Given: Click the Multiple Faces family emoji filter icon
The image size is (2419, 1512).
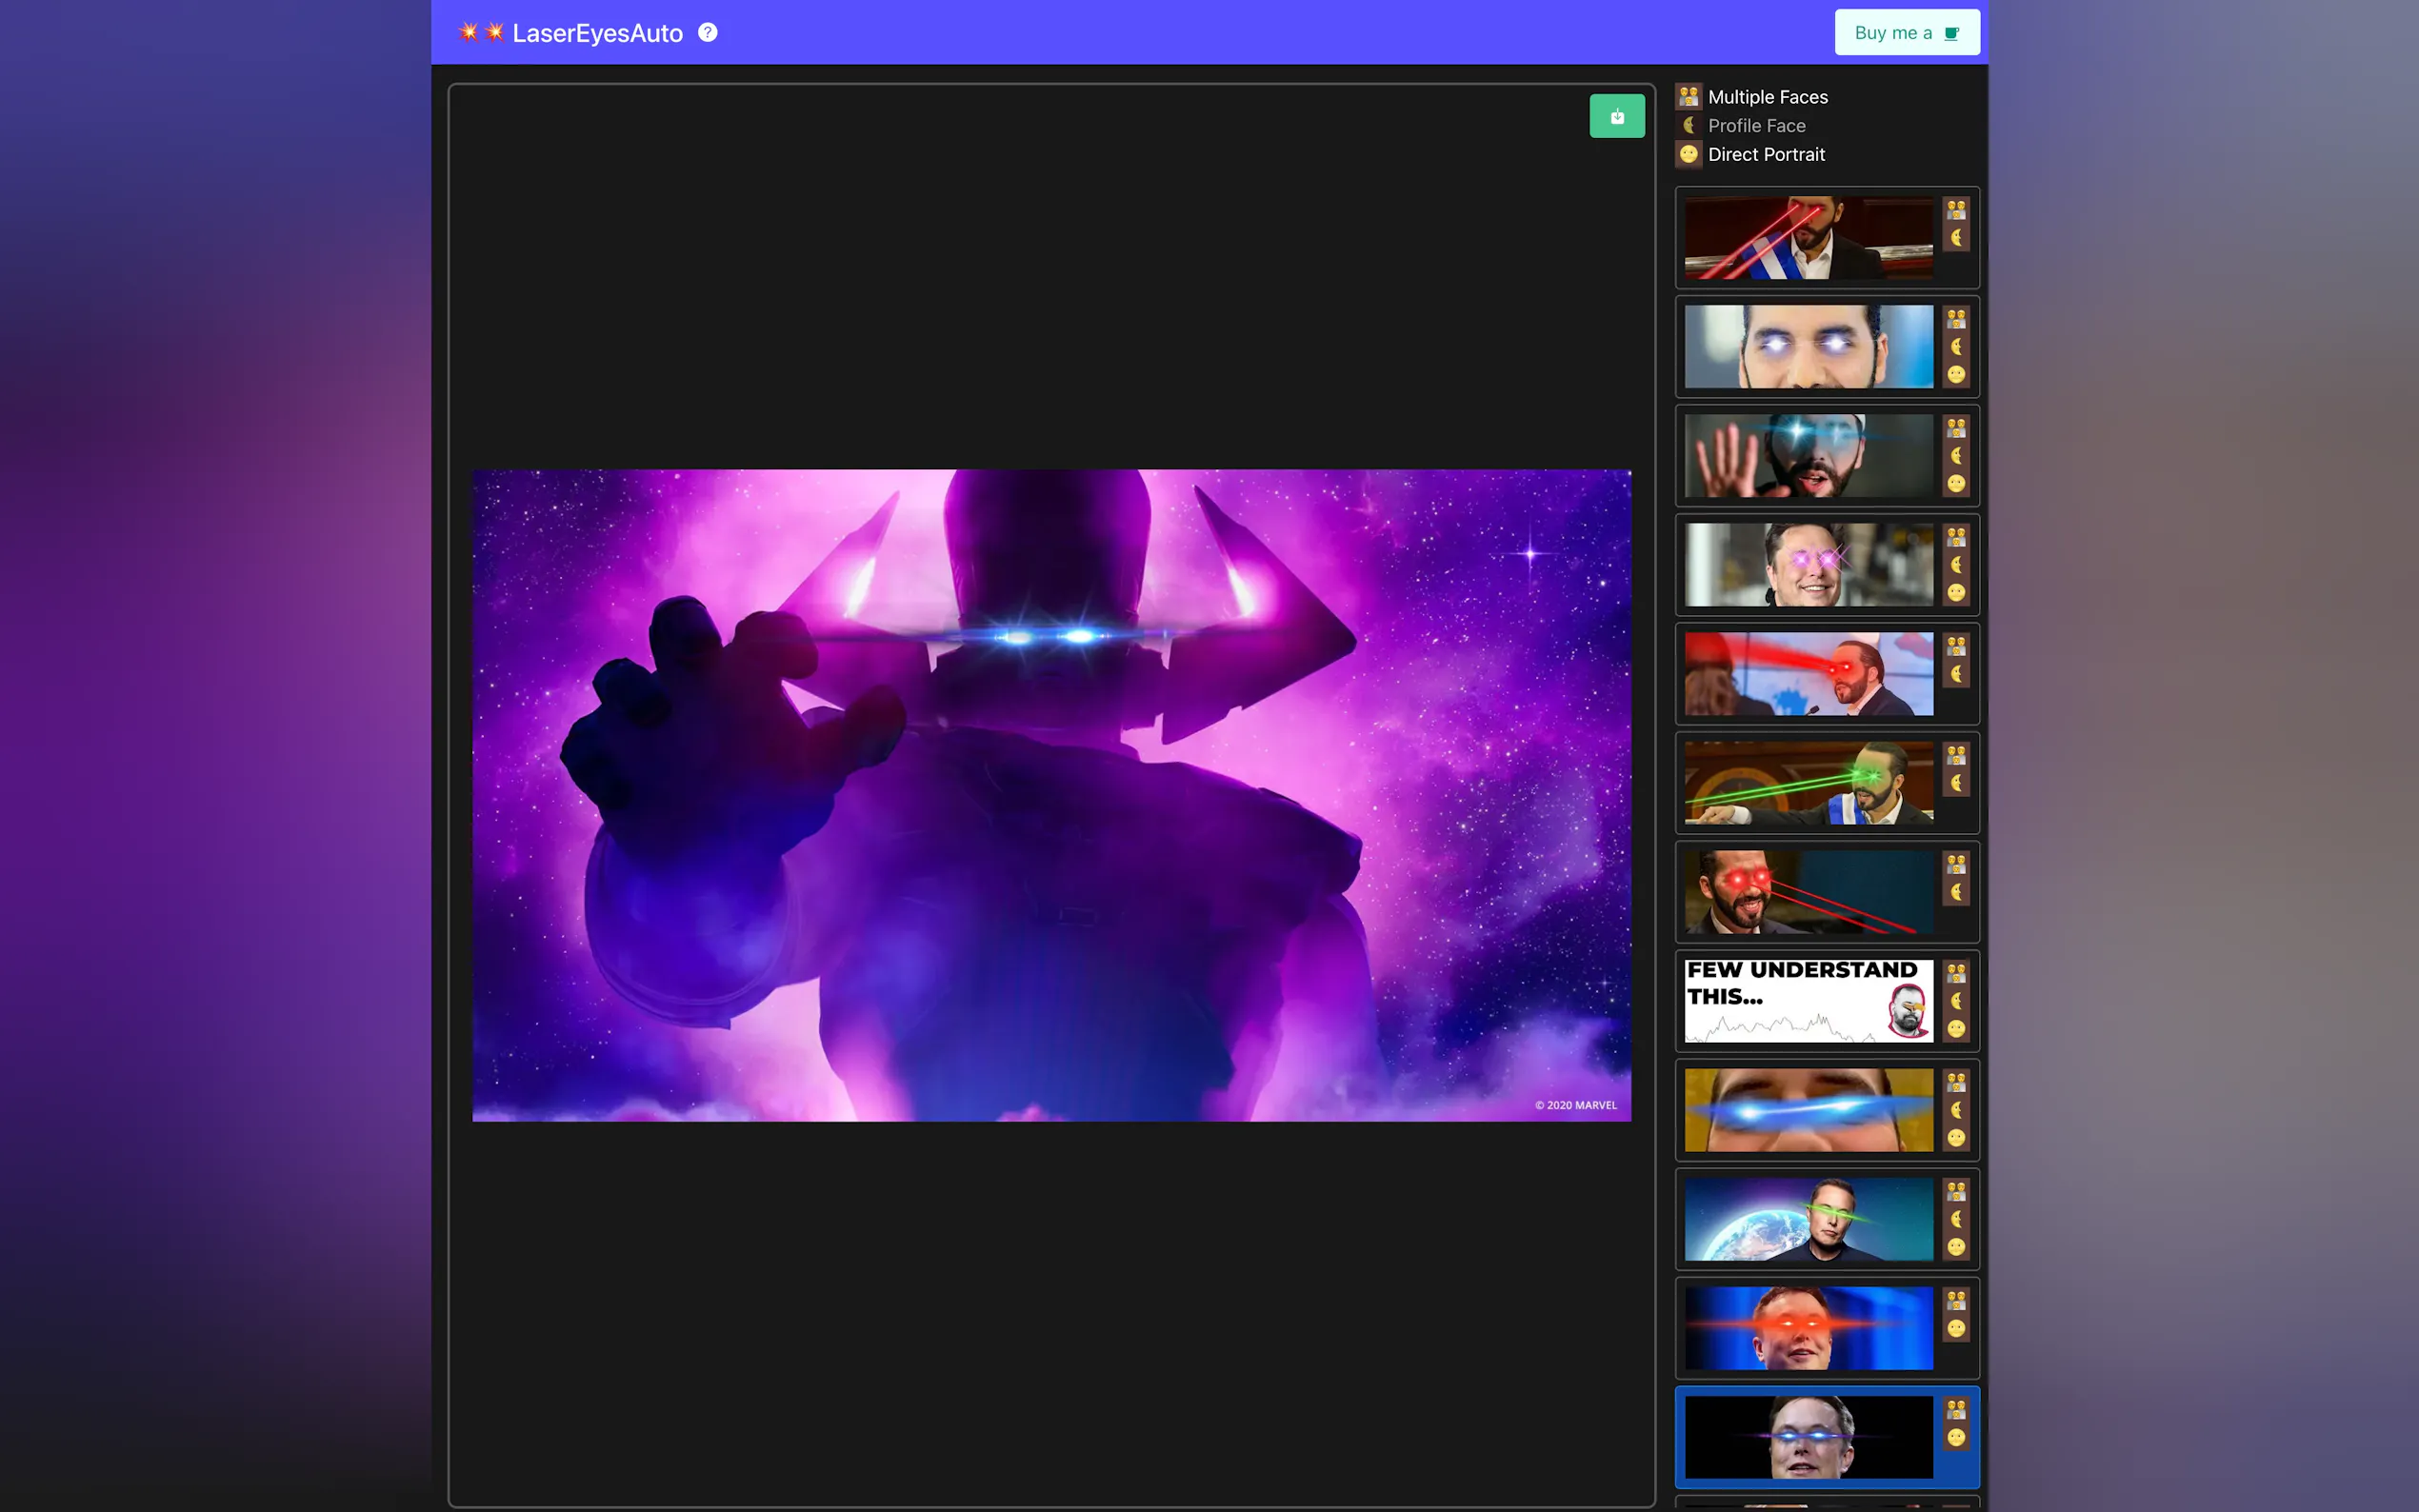Looking at the screenshot, I should pos(1688,97).
